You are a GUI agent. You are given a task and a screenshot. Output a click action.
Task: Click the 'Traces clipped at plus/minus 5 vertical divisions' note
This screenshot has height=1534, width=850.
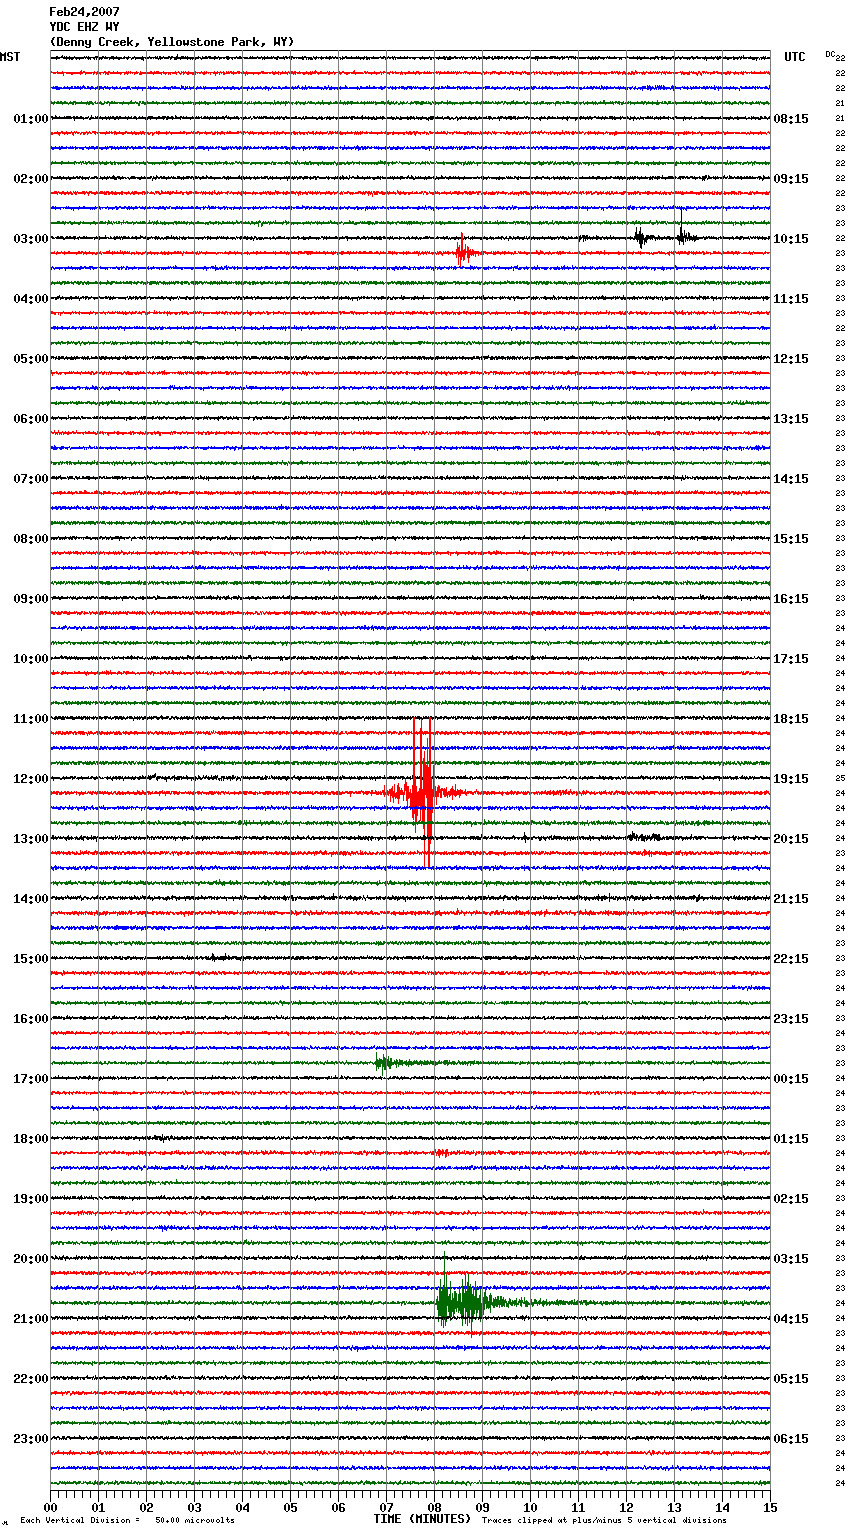coord(604,1520)
